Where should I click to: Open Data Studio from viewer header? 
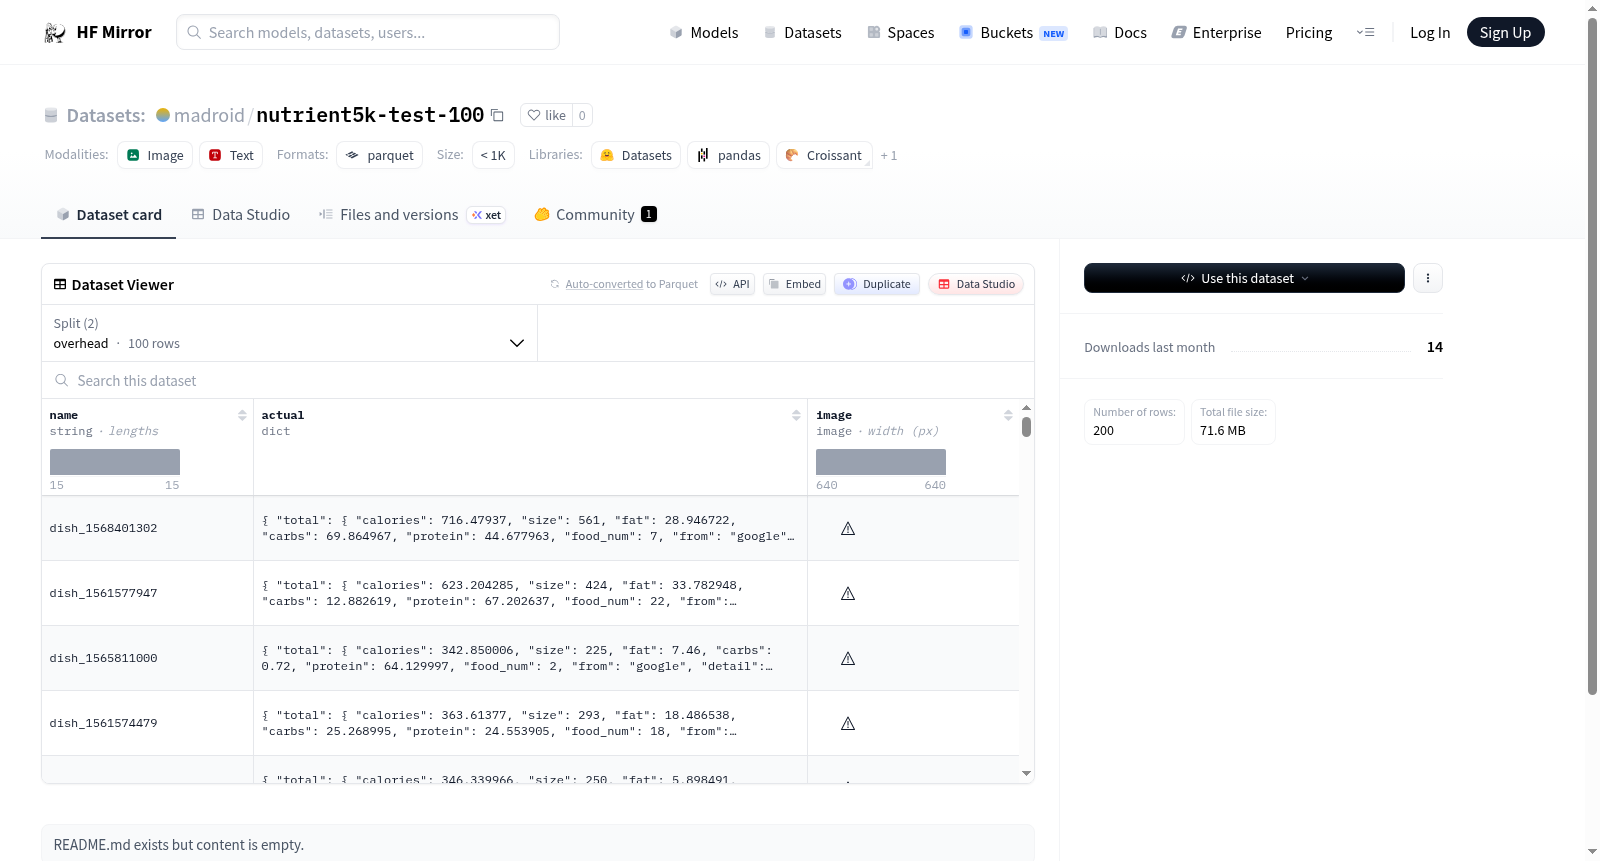pos(976,284)
